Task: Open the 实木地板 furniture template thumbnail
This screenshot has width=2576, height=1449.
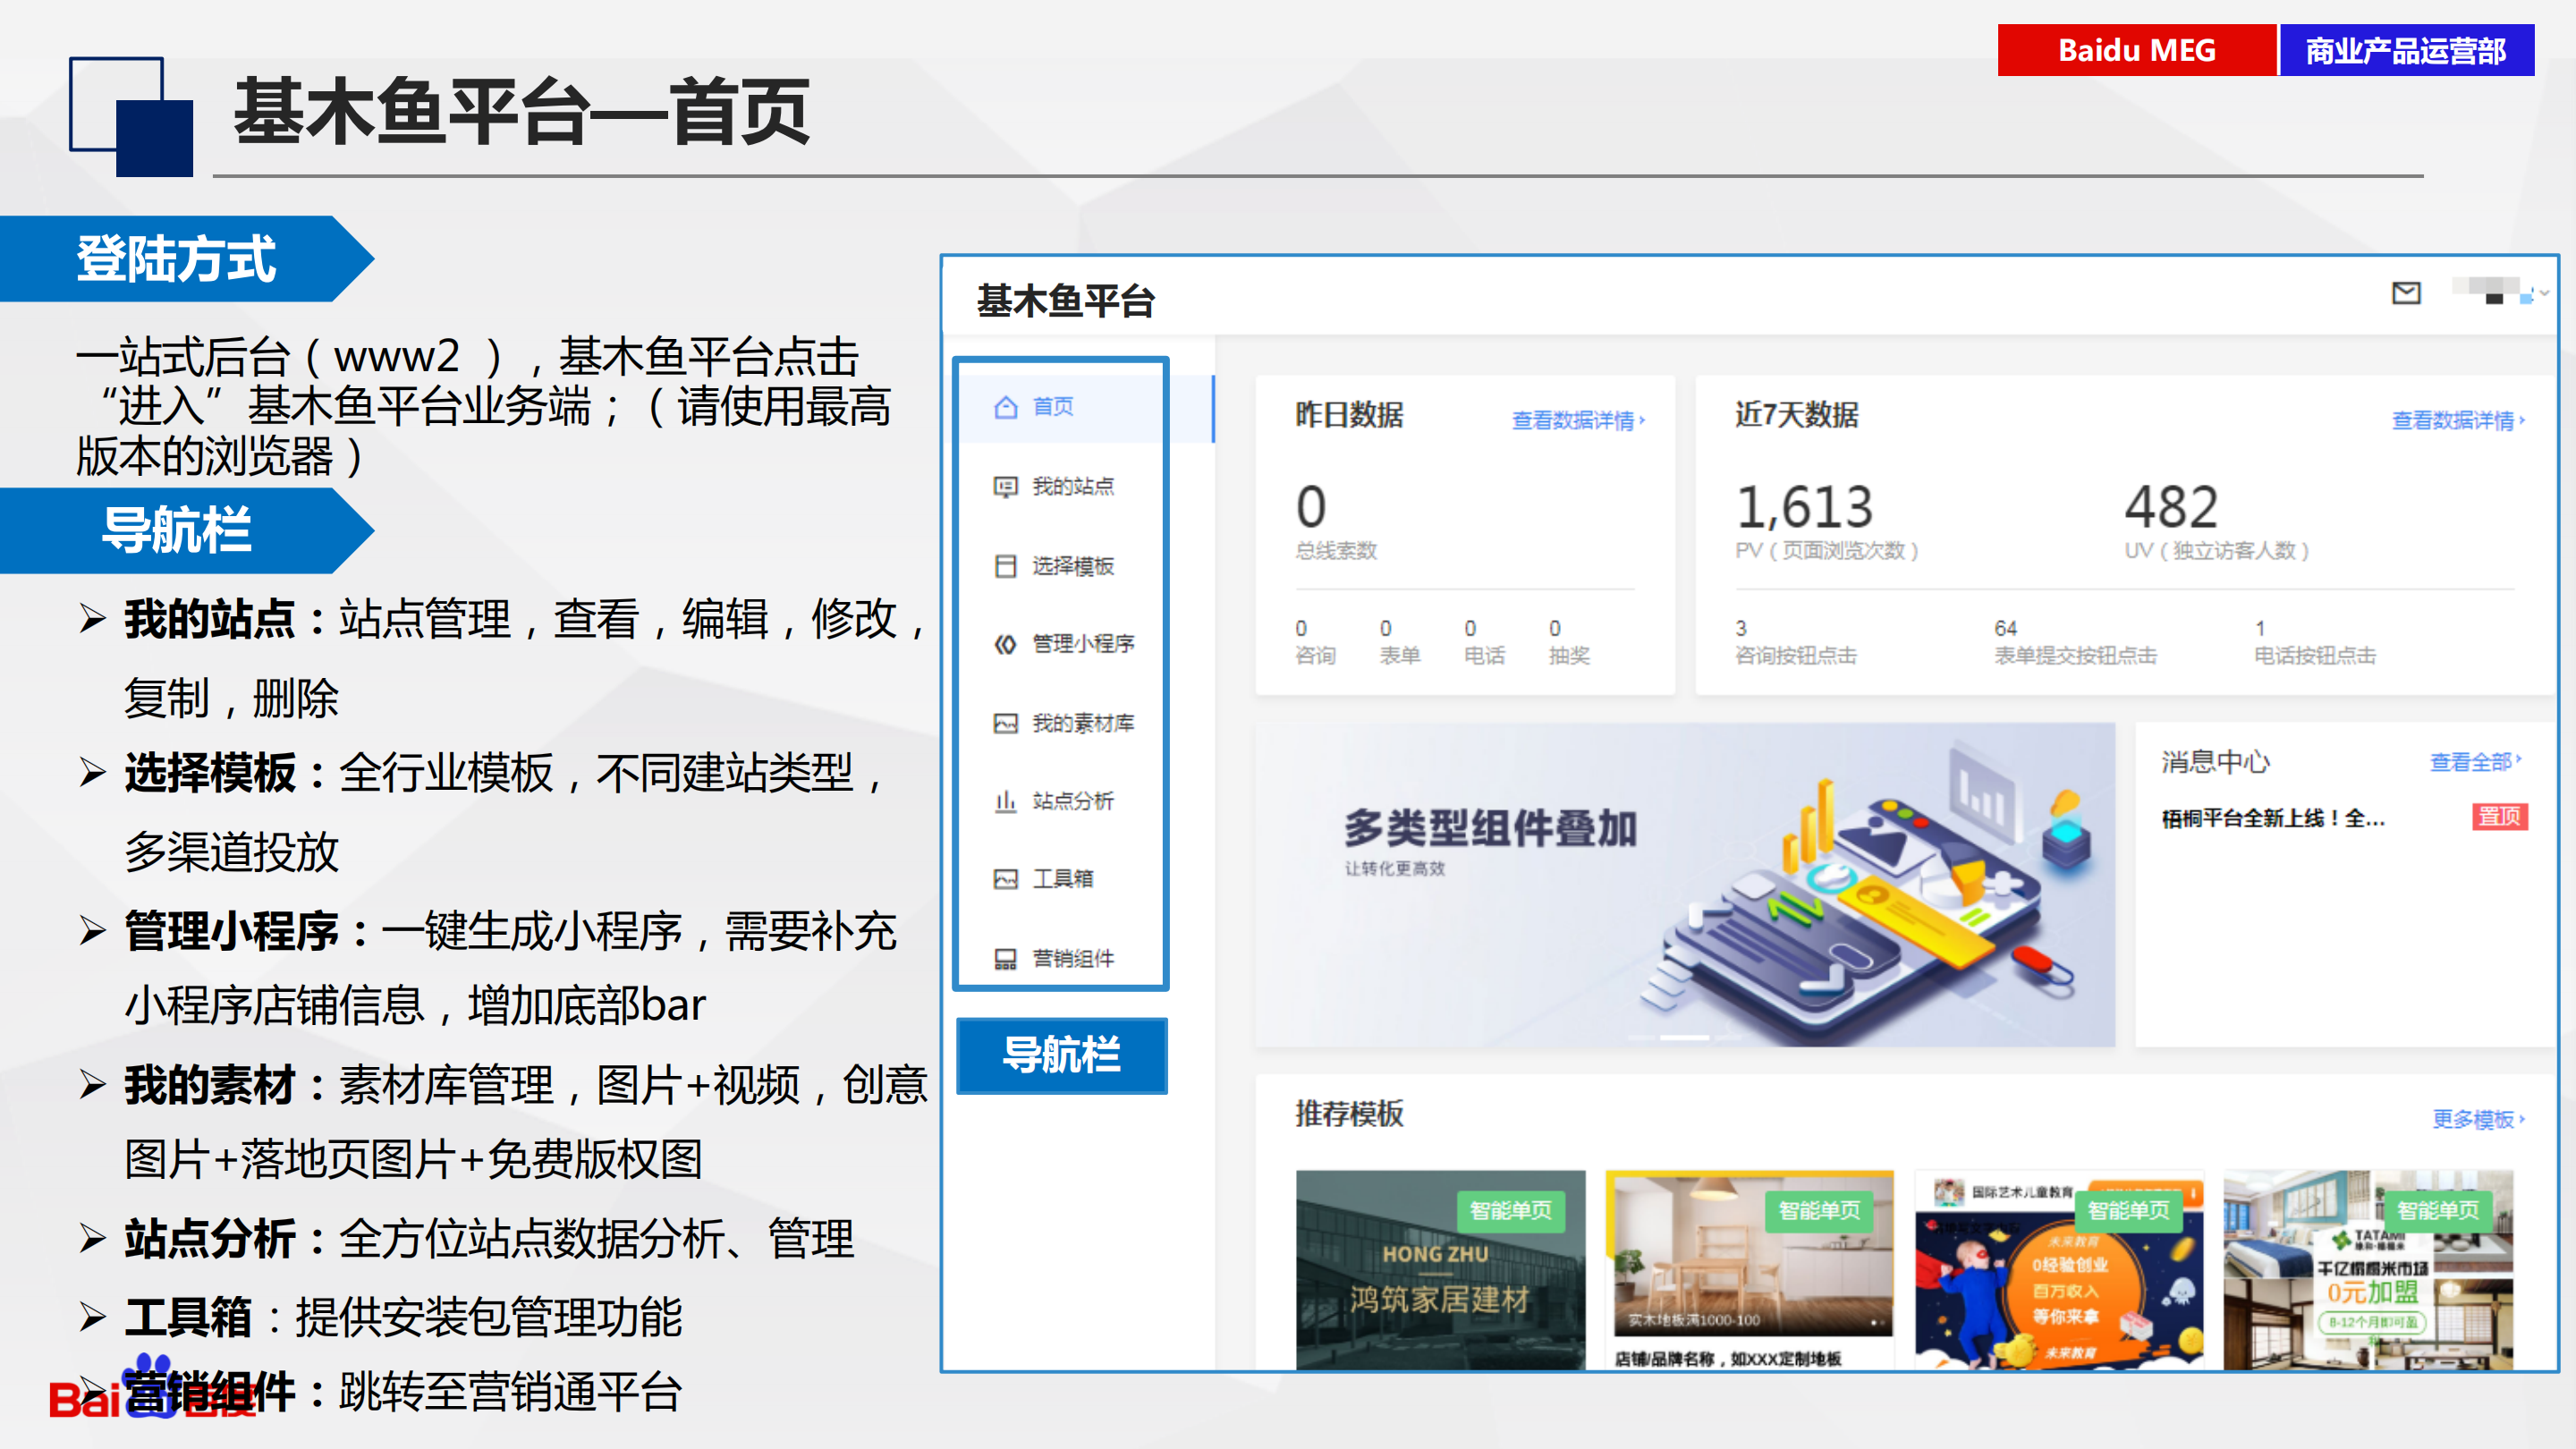Action: (1749, 1270)
